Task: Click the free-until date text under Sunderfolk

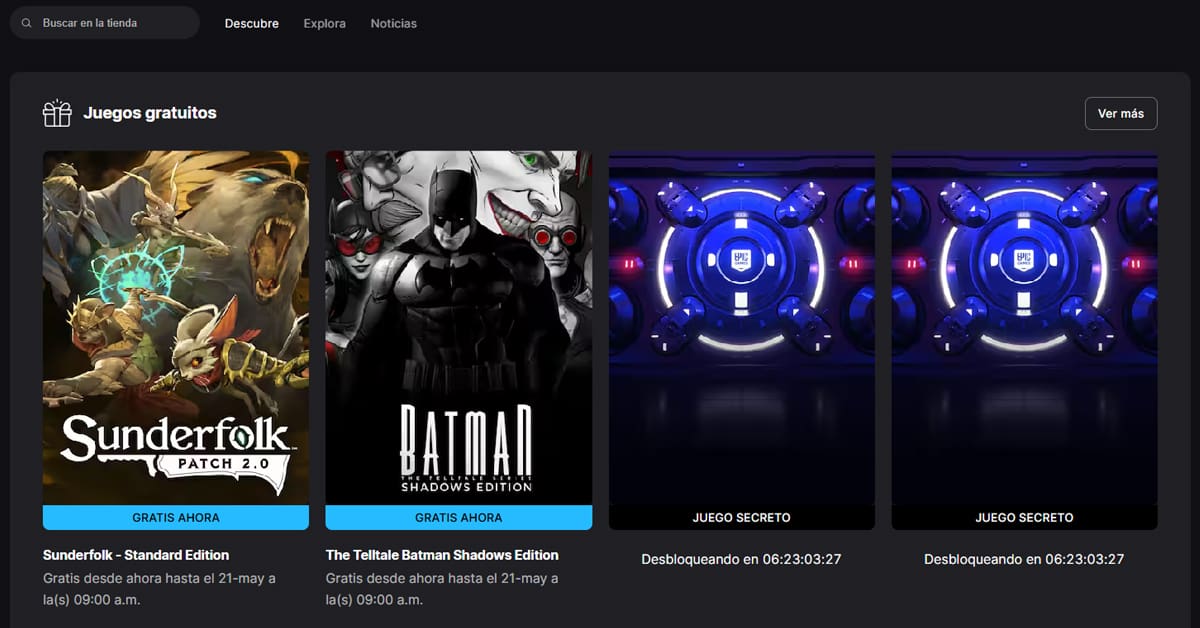Action: (159, 589)
